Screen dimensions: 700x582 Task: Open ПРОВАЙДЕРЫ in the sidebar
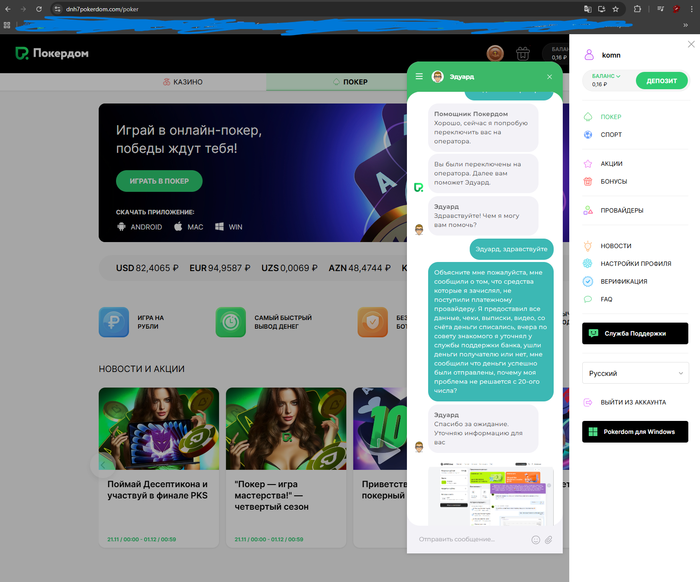click(x=621, y=210)
